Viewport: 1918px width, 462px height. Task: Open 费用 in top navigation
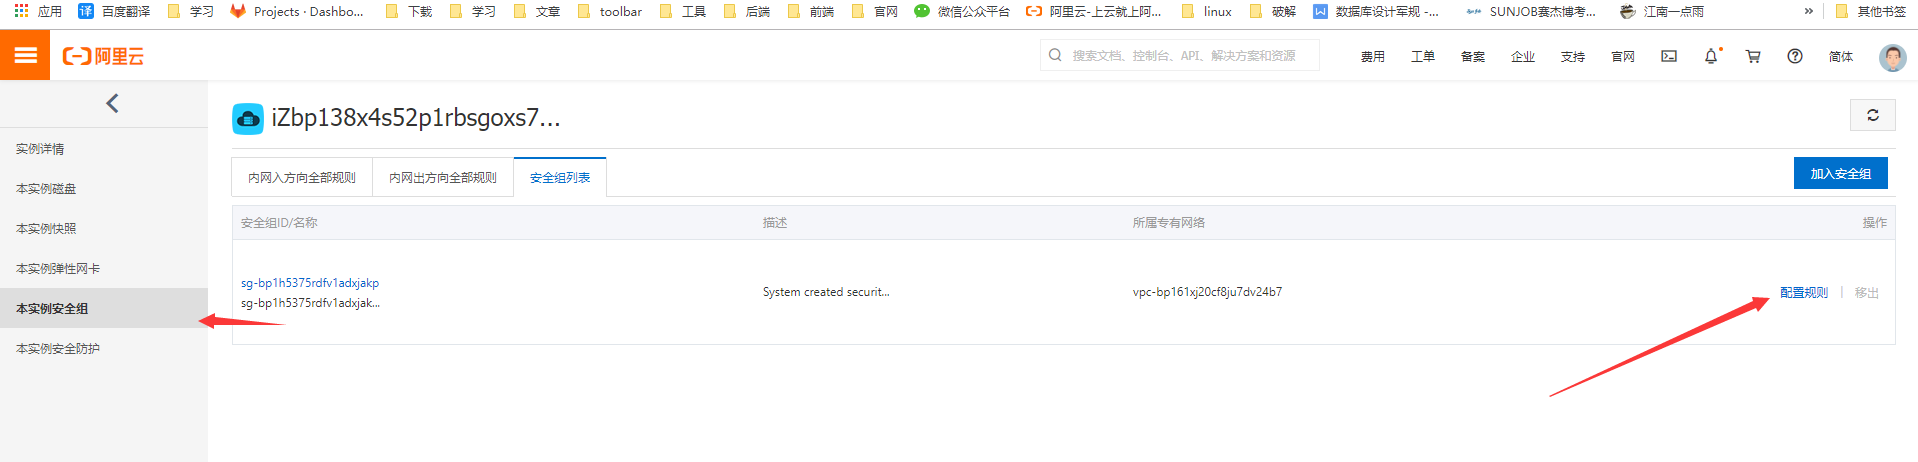click(x=1373, y=57)
